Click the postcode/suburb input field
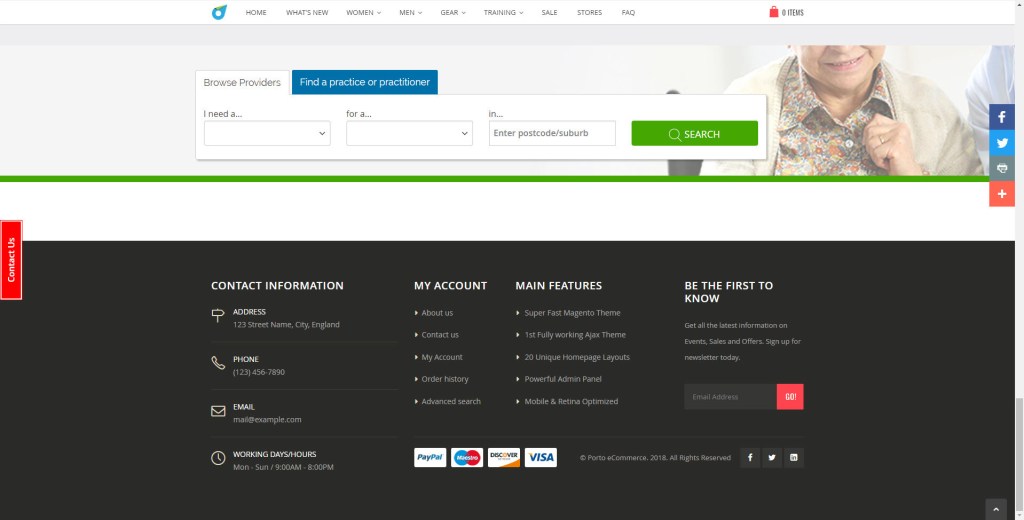Viewport: 1024px width, 520px height. [x=552, y=133]
